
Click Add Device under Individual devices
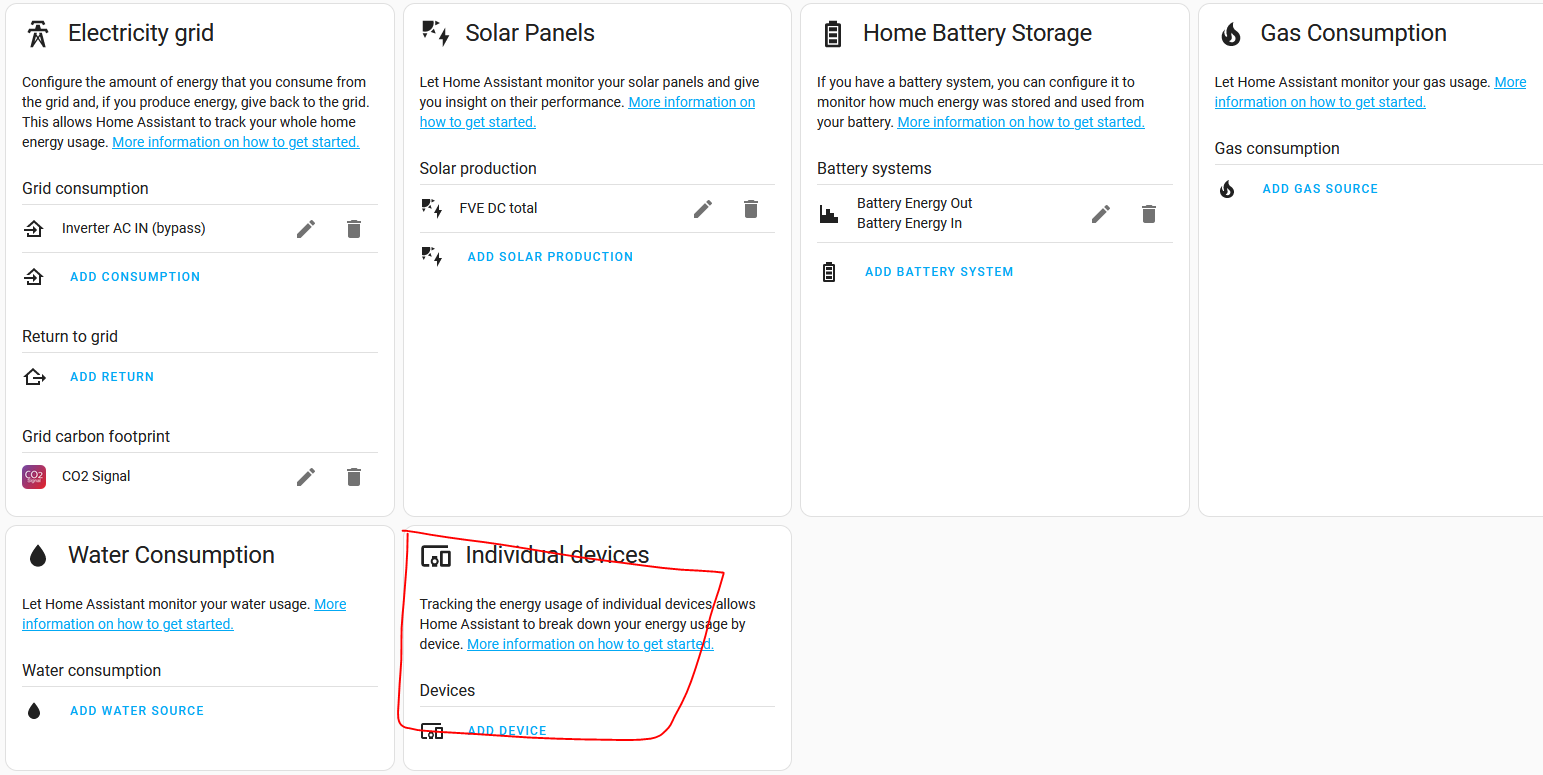(x=507, y=731)
